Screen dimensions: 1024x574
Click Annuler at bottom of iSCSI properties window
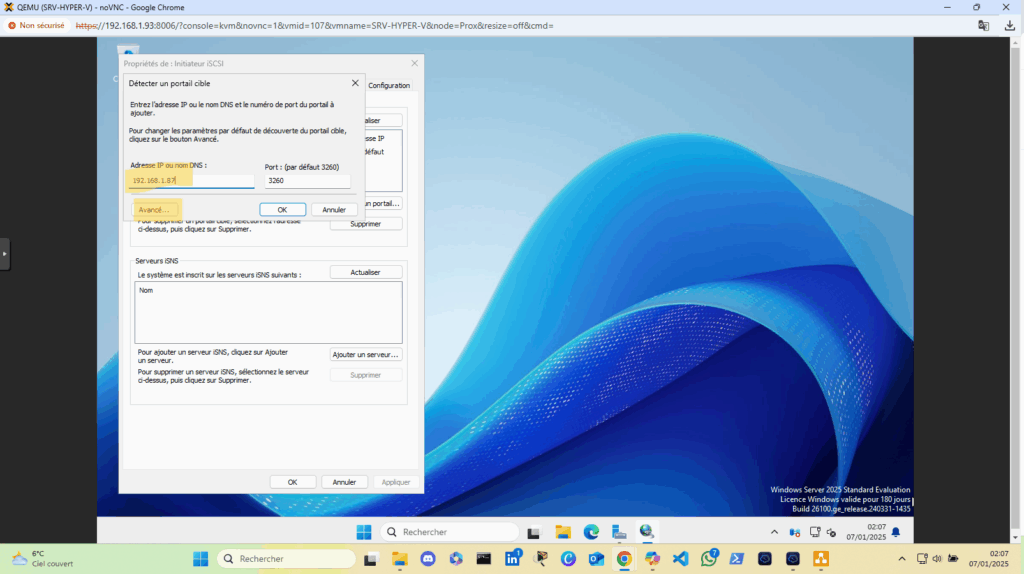tap(344, 482)
